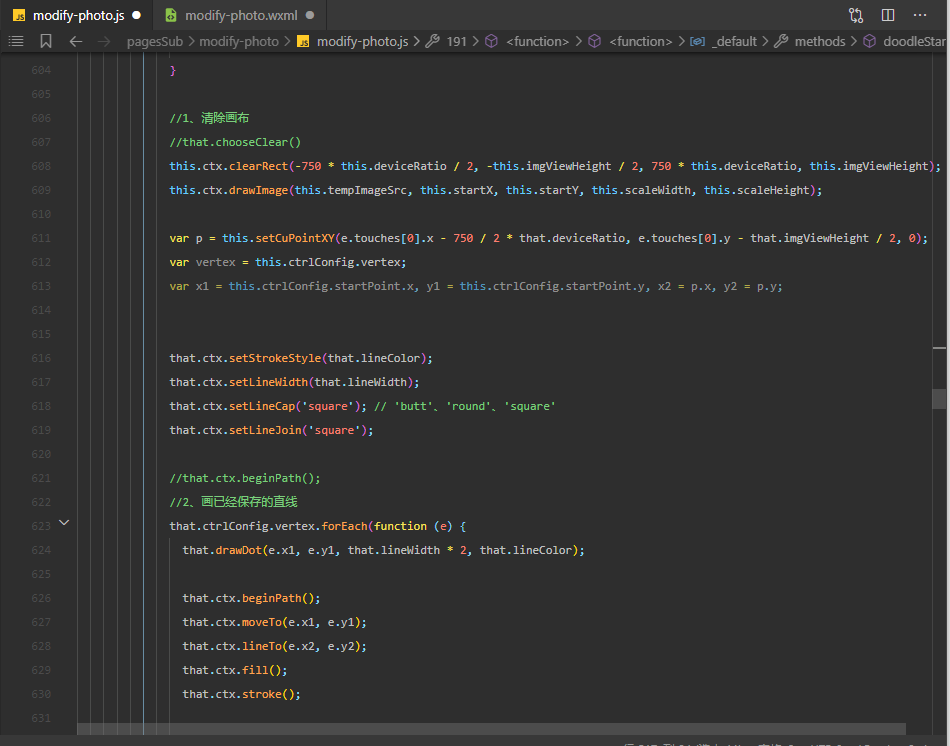The width and height of the screenshot is (950, 746).
Task: Click the //1、清除画布 comment
Action: [x=209, y=118]
